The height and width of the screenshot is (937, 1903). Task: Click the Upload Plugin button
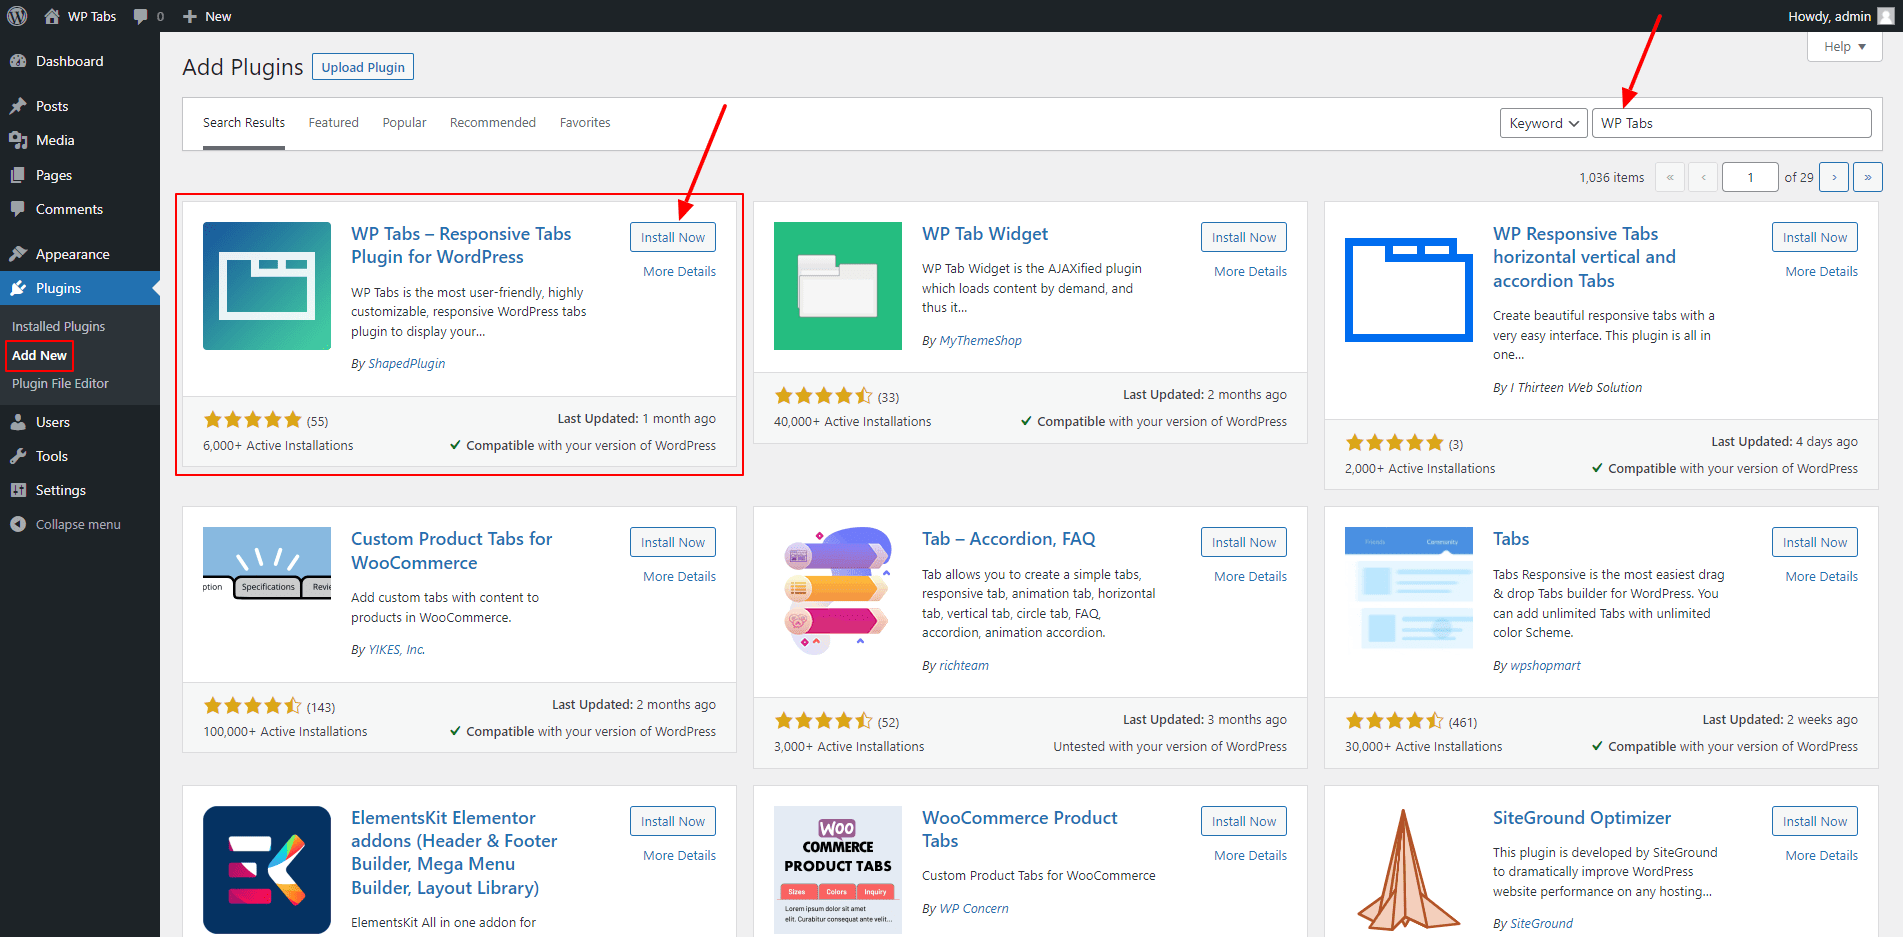363,67
